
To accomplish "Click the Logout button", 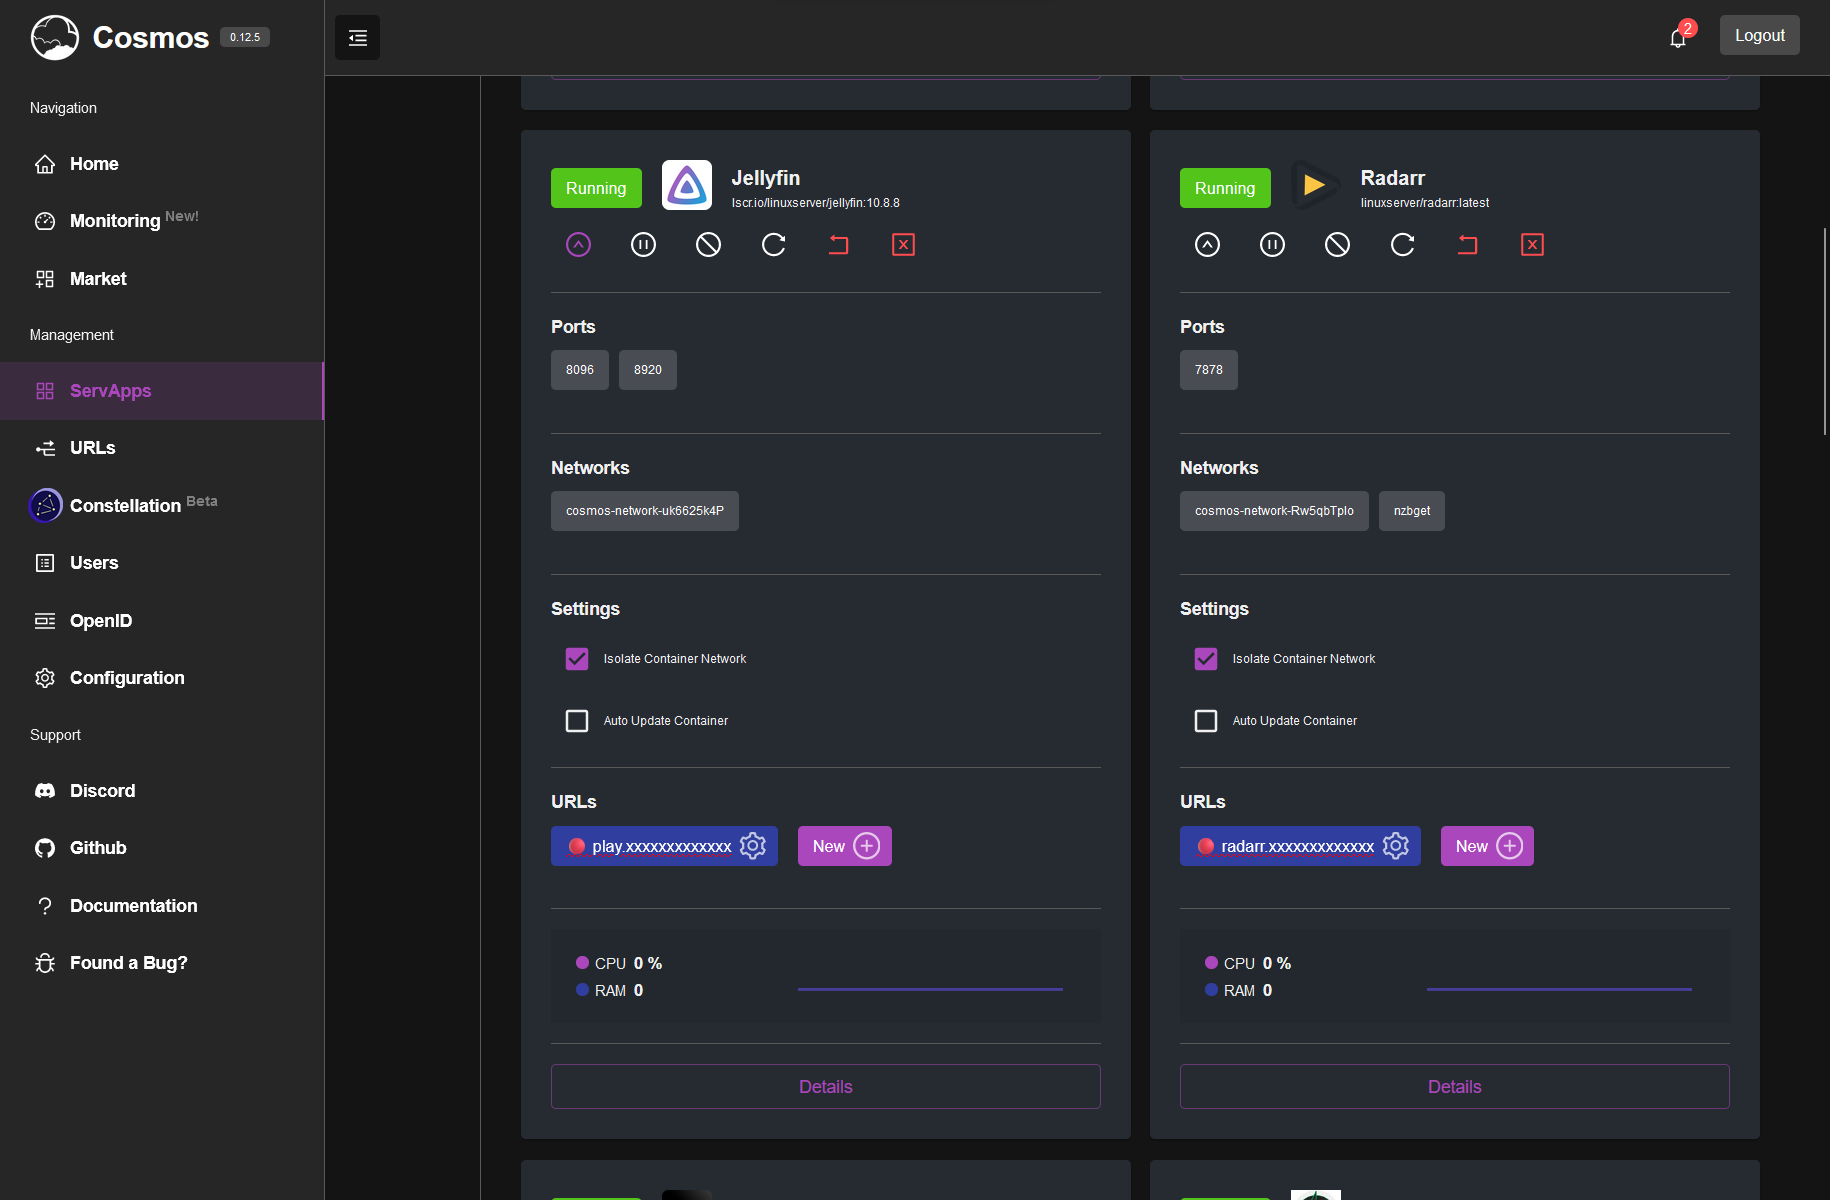I will [x=1759, y=35].
